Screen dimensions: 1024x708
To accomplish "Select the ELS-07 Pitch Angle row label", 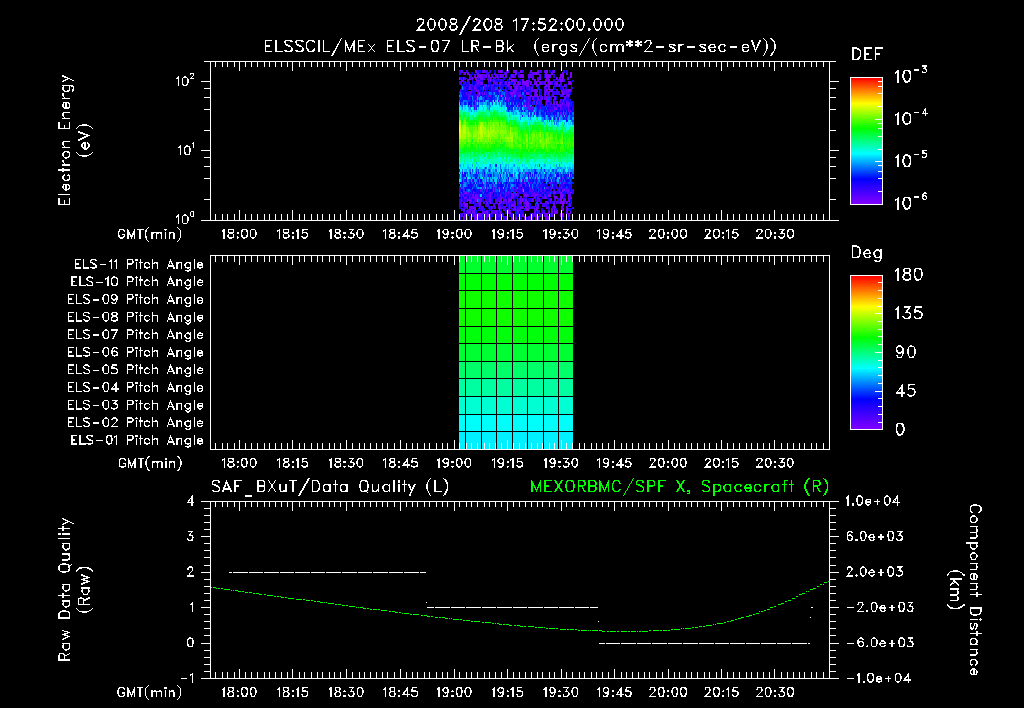I will point(135,334).
